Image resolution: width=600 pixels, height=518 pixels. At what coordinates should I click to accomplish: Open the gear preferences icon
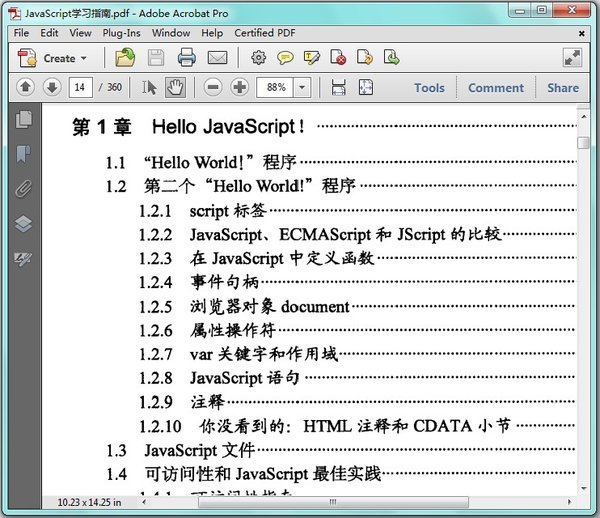click(258, 58)
